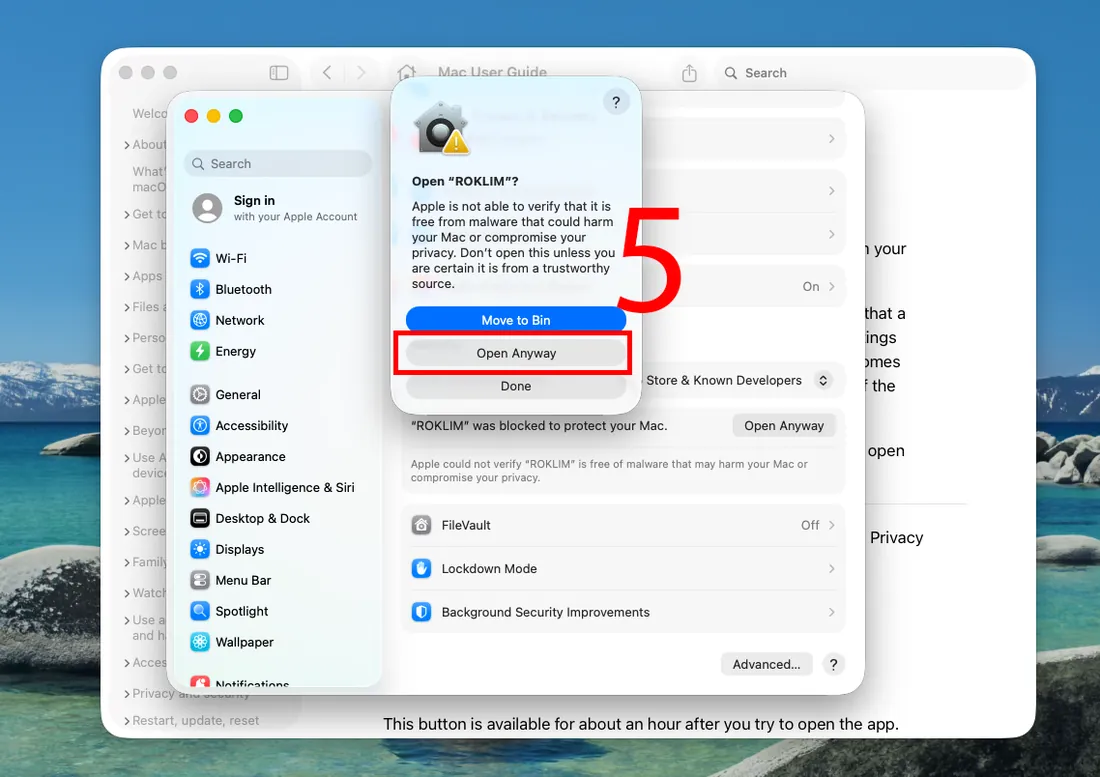Go forward in Mac User Guide toolbar
This screenshot has height=777, width=1100.
coord(361,72)
